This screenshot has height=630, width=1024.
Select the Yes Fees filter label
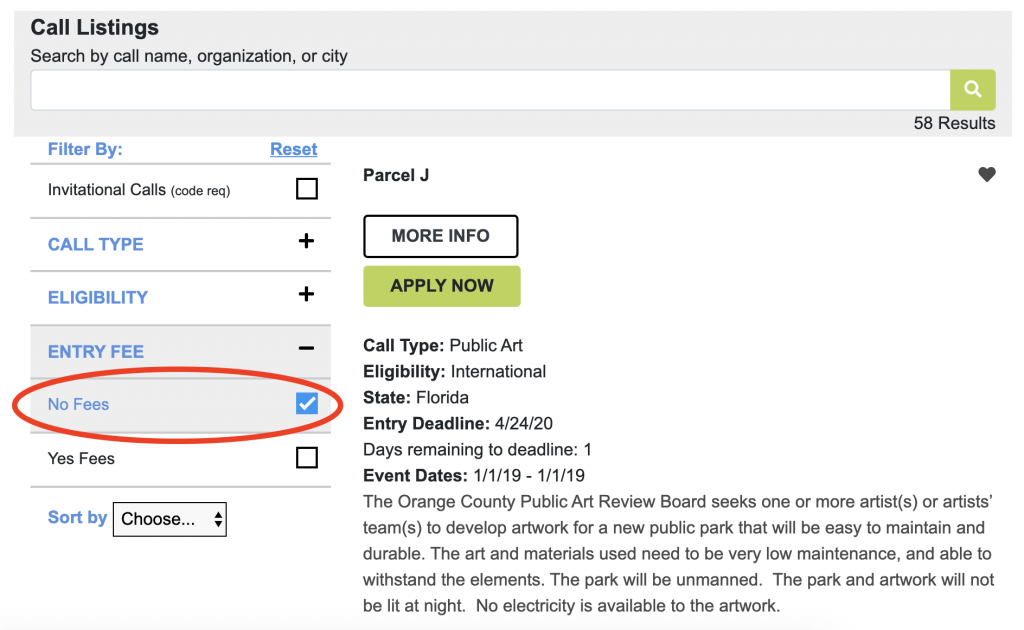pyautogui.click(x=81, y=458)
